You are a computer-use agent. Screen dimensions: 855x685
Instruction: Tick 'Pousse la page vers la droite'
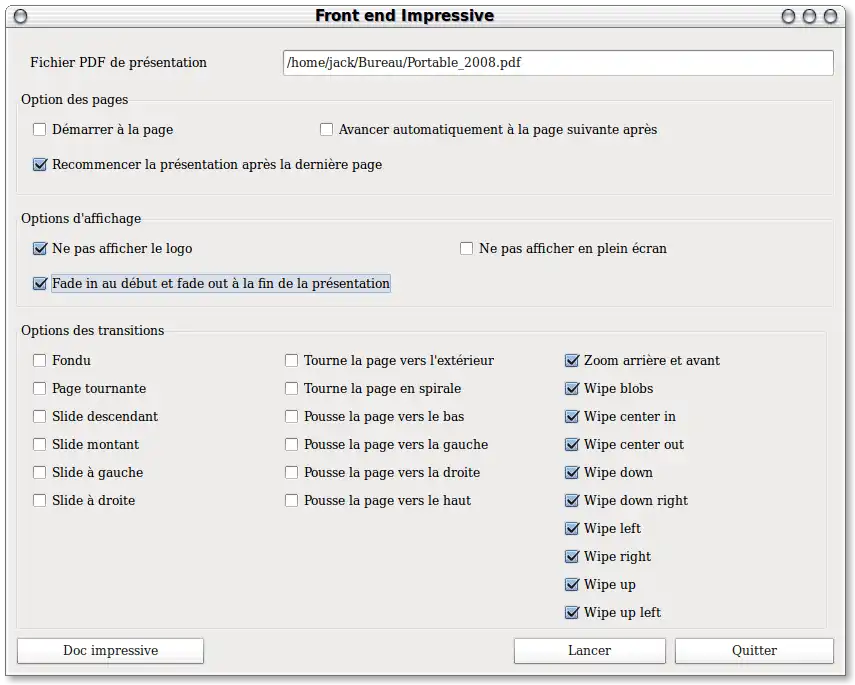[291, 472]
